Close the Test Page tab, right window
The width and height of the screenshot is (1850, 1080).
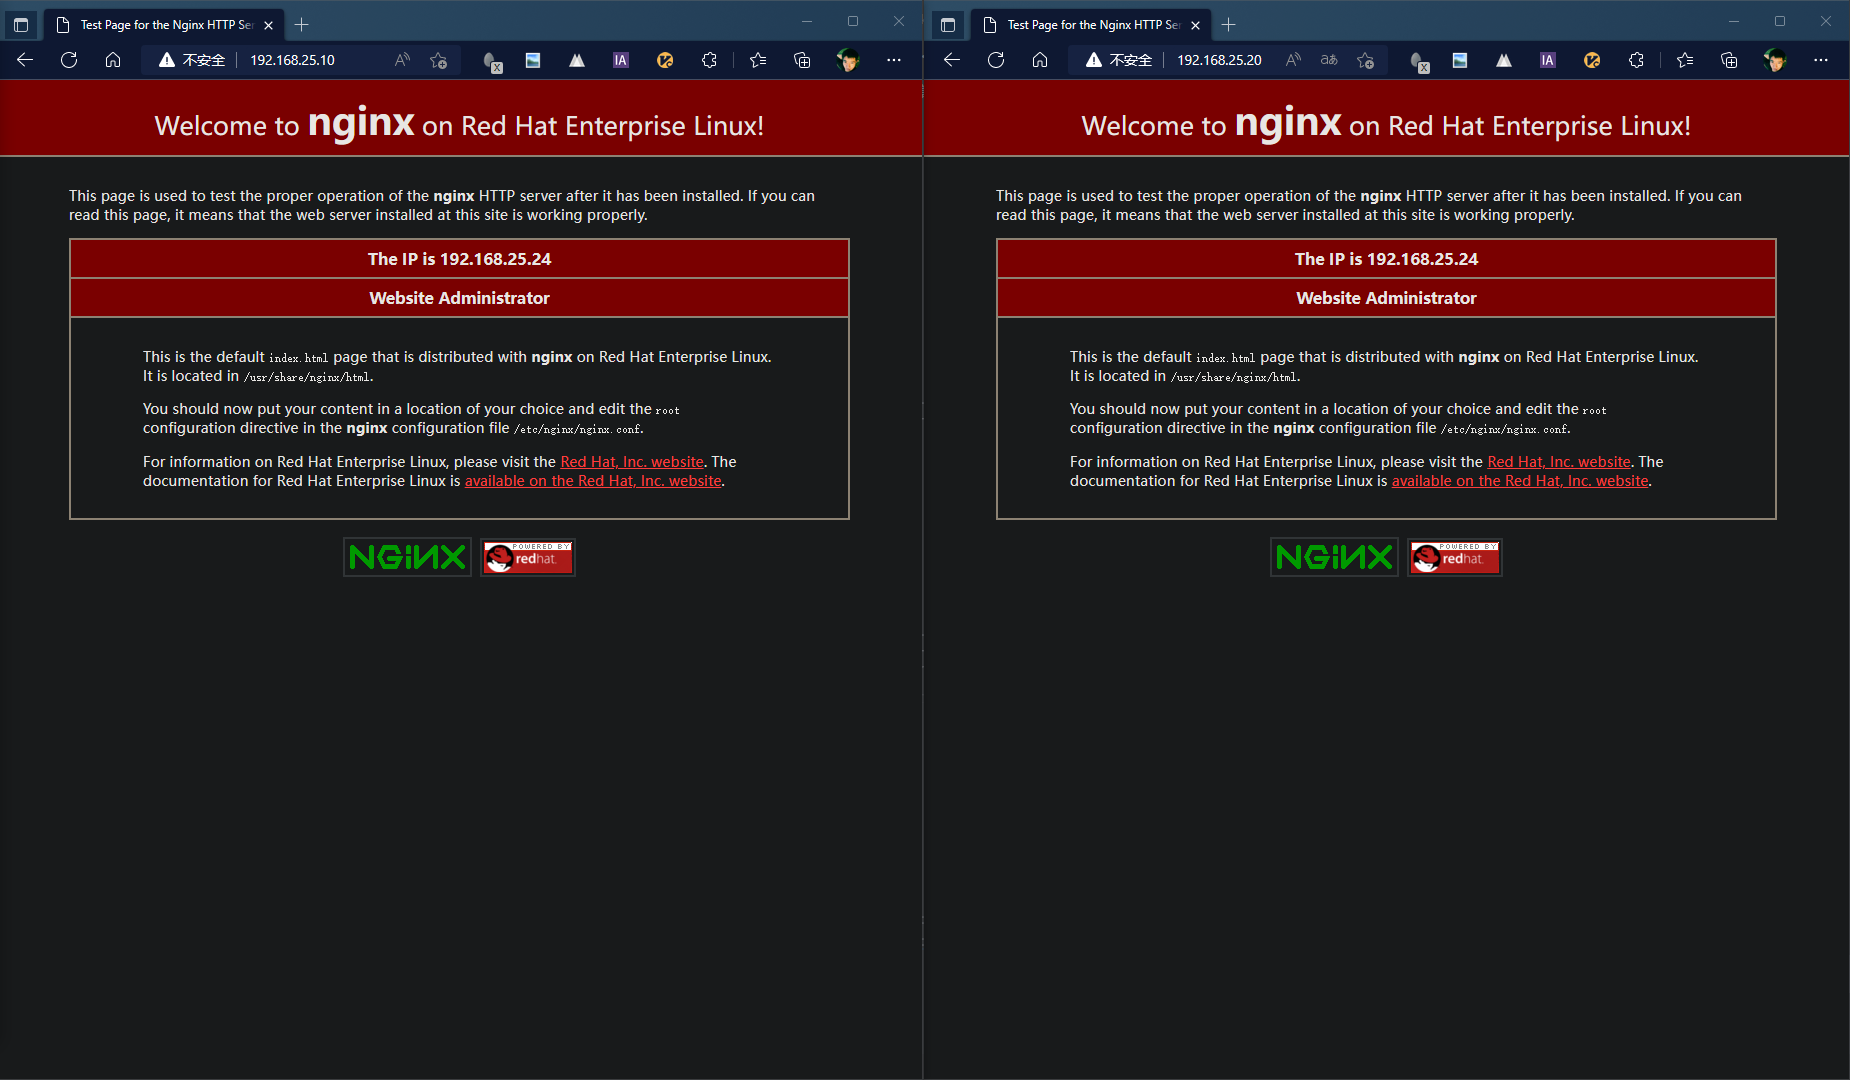click(x=1195, y=25)
